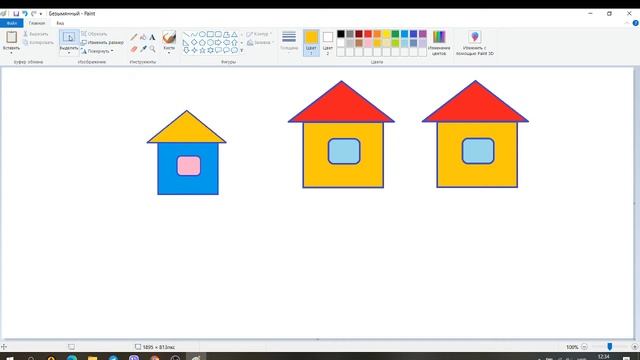Click the Resize image button
Image resolution: width=640 pixels, height=360 pixels.
point(102,42)
